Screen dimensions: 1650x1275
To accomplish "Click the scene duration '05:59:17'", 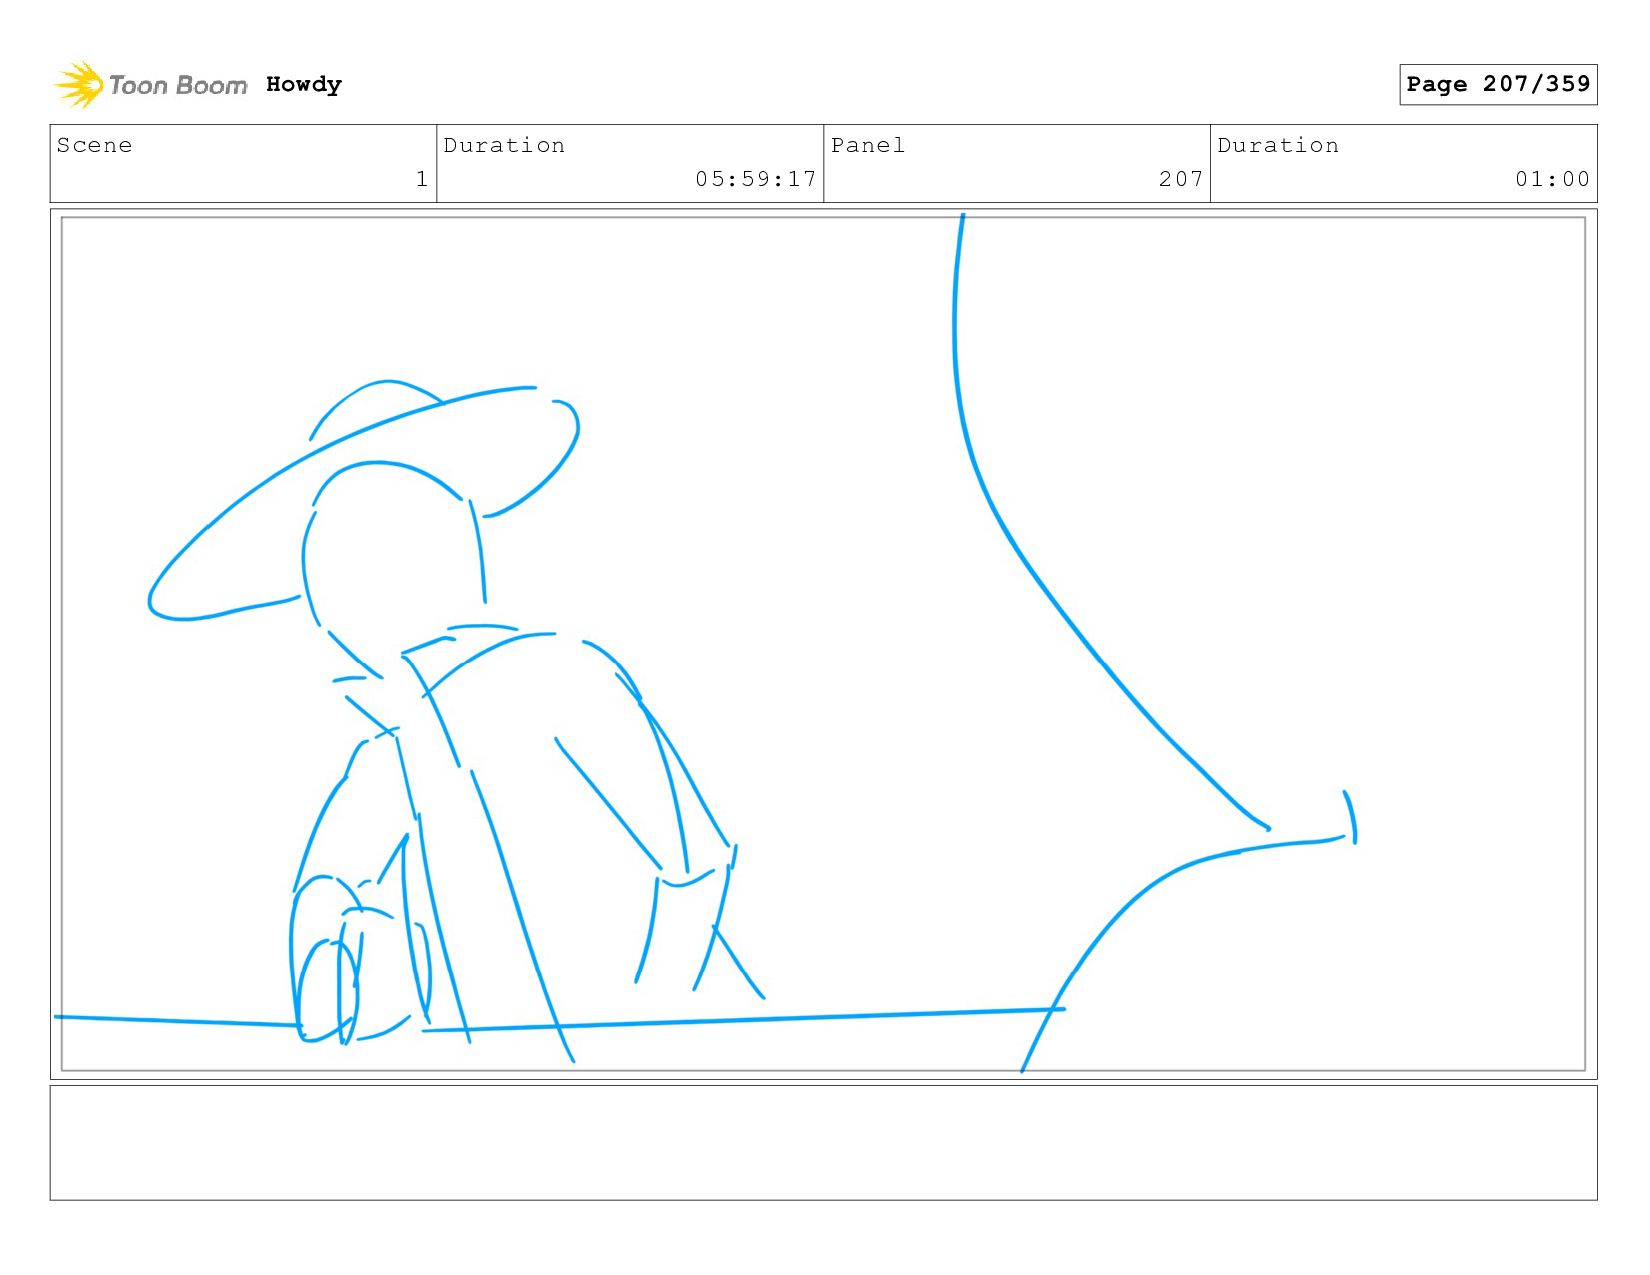I will pos(756,179).
